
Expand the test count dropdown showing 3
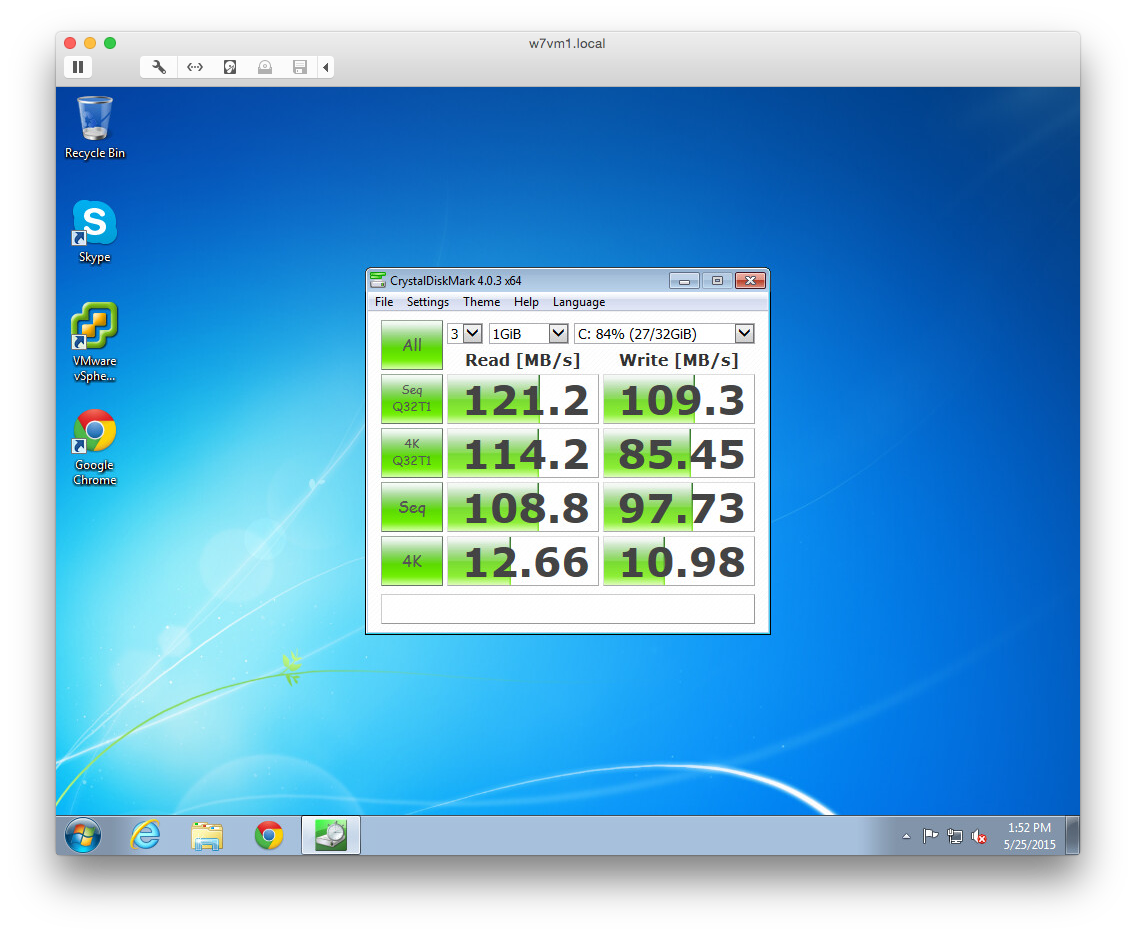click(x=473, y=334)
